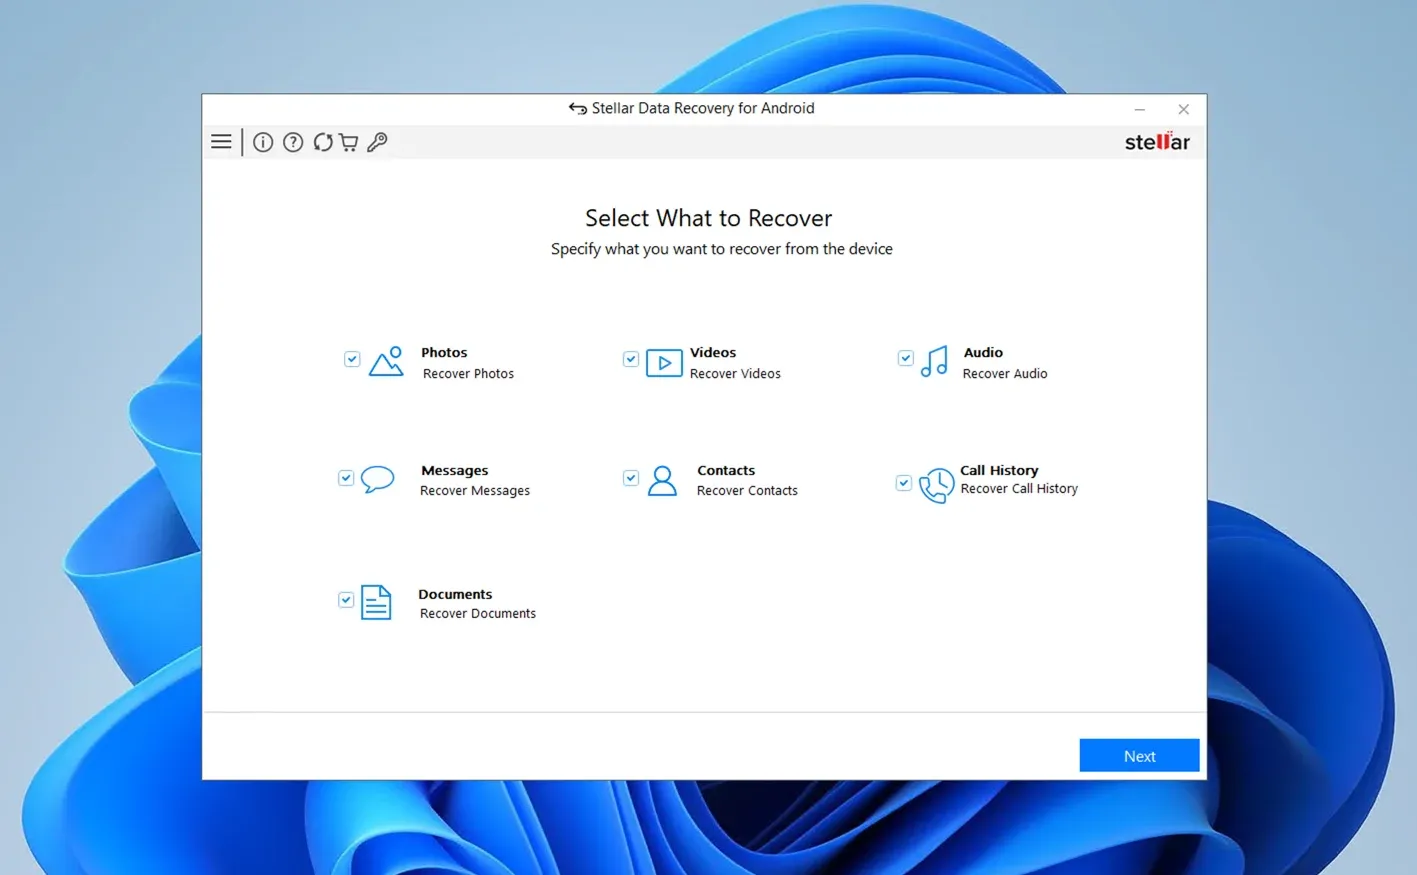The image size is (1417, 875).
Task: Click the "Select What to Recover" heading
Action: [708, 218]
